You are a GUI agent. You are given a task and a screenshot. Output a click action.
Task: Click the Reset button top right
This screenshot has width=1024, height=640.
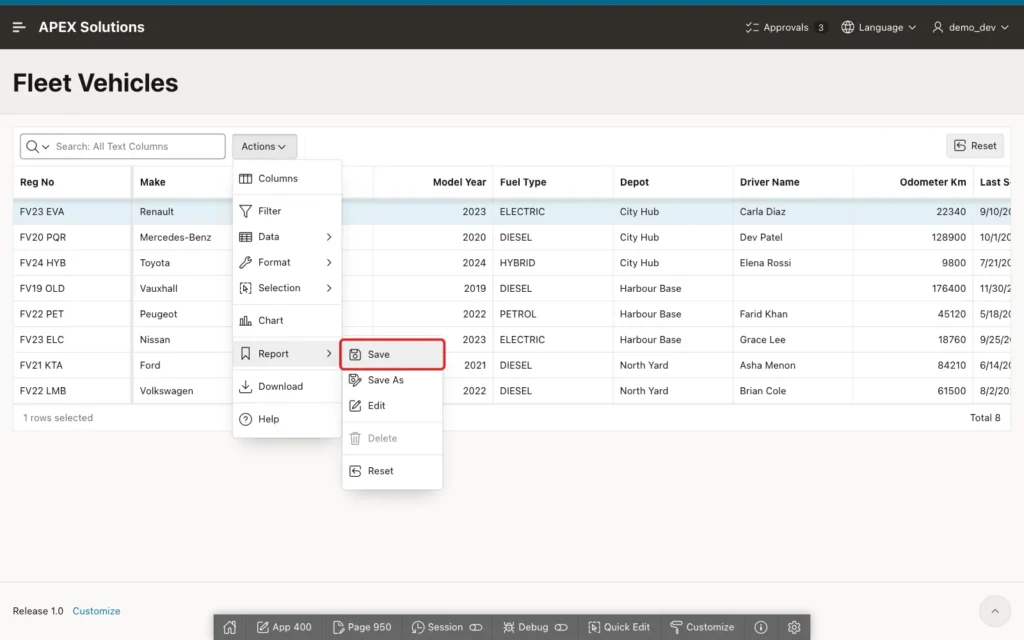(975, 146)
